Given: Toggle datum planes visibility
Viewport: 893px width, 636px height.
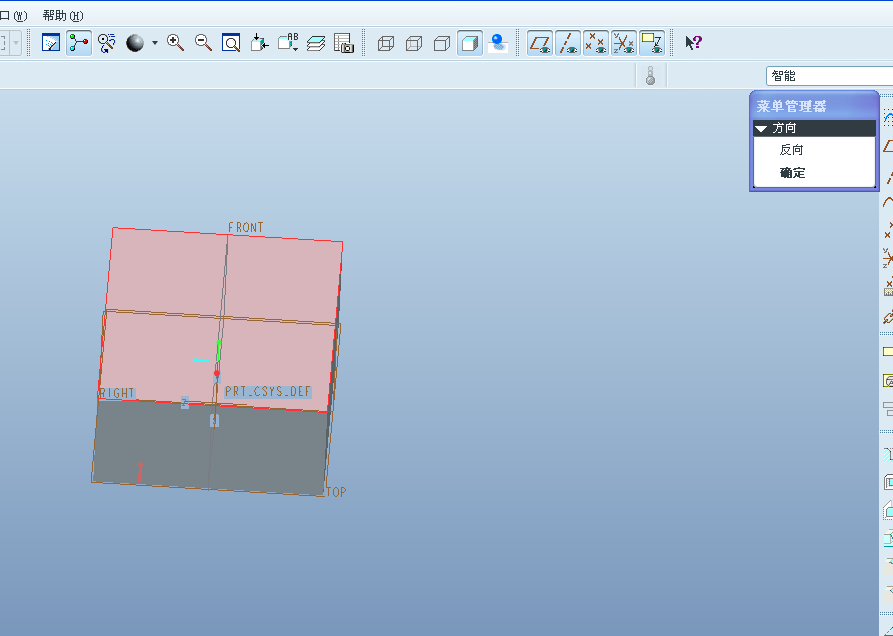Looking at the screenshot, I should tap(540, 43).
